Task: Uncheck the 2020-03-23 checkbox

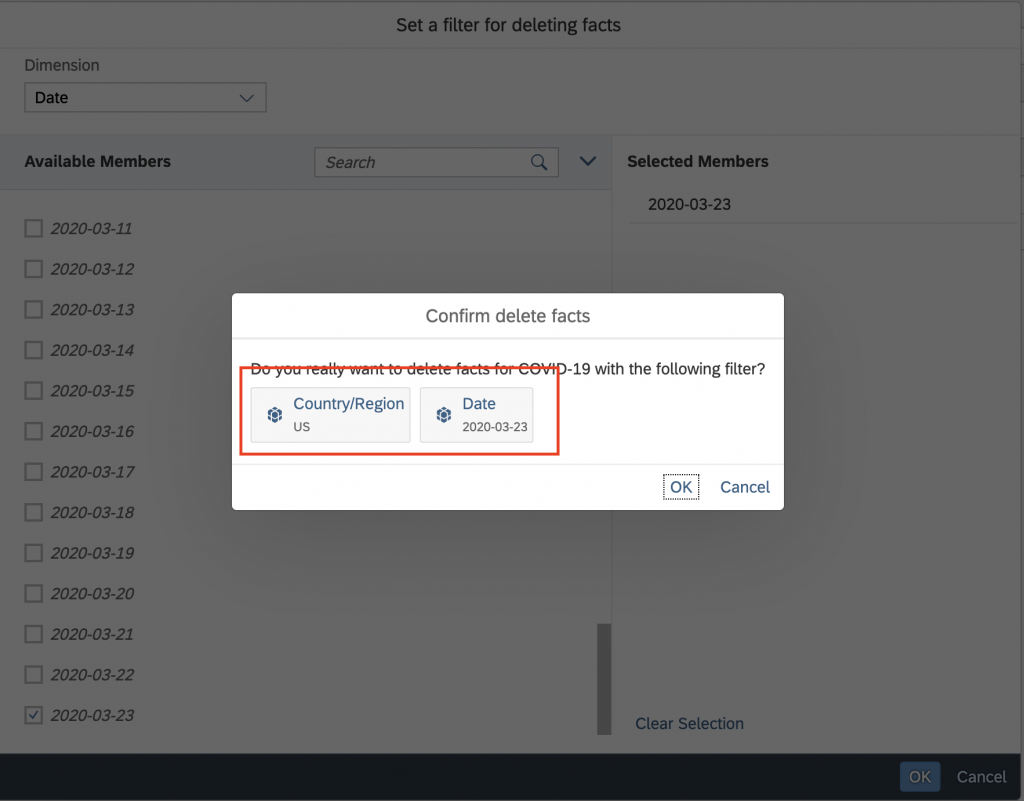Action: coord(33,715)
